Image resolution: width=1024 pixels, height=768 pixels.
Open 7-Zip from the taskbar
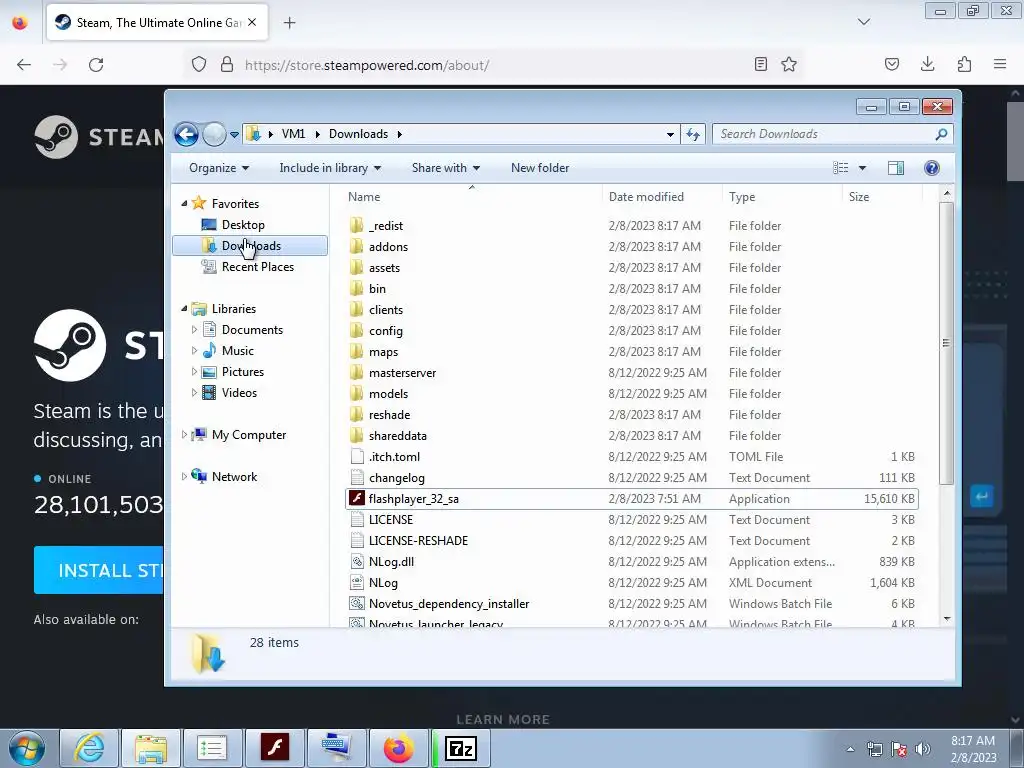[461, 748]
